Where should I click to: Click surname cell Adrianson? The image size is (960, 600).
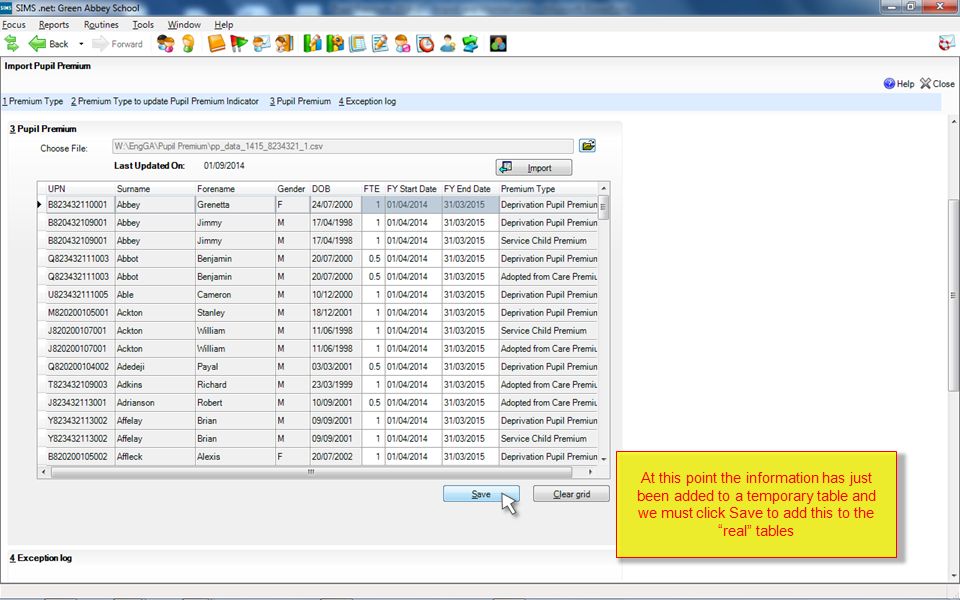(155, 402)
